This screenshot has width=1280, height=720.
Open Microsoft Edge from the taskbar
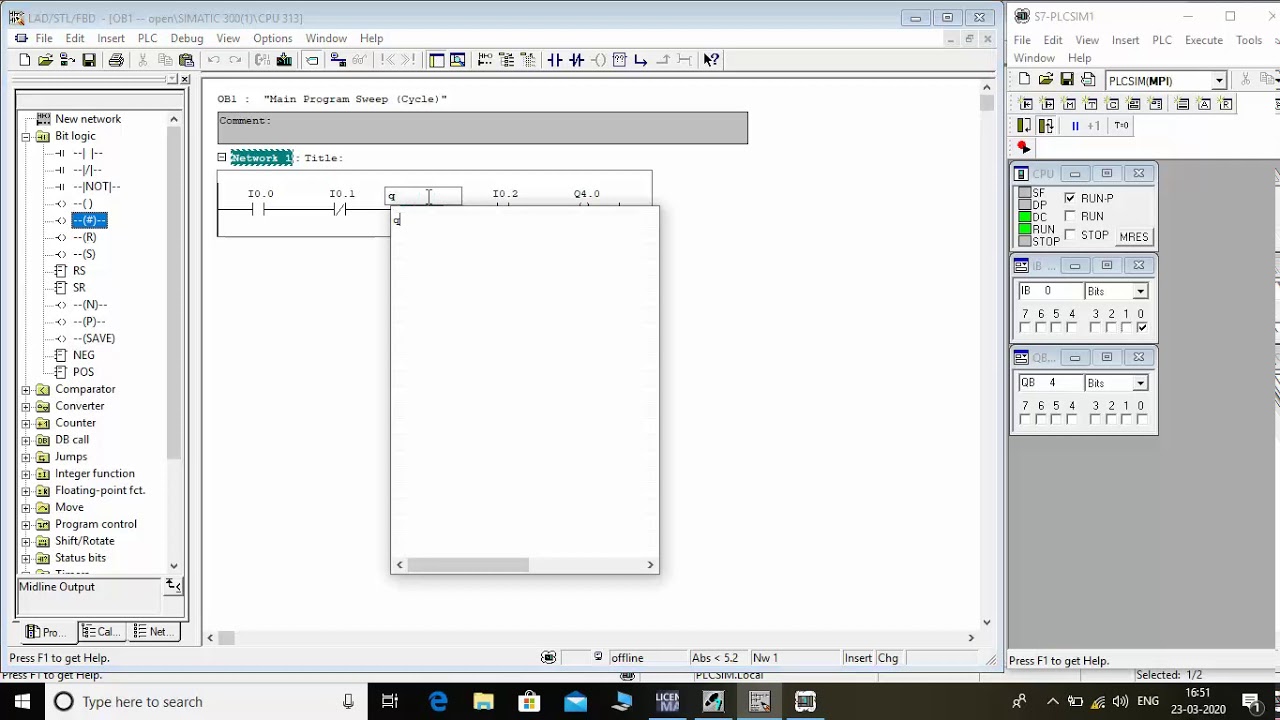tap(438, 702)
